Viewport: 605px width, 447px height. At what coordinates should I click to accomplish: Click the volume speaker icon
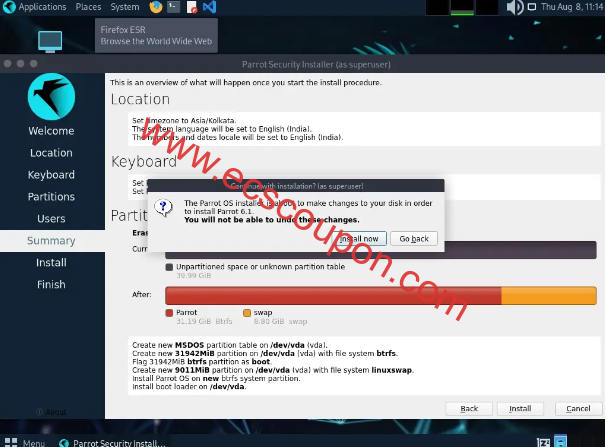pyautogui.click(x=515, y=7)
